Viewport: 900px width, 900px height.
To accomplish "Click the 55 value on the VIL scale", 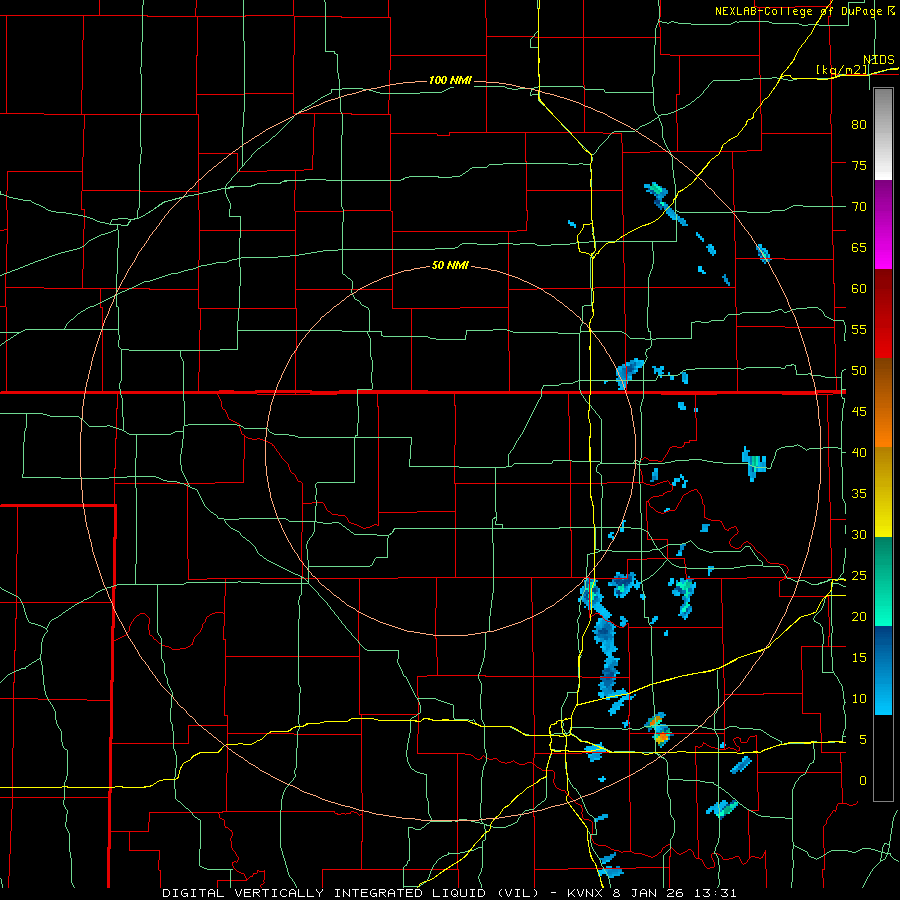I will point(859,329).
